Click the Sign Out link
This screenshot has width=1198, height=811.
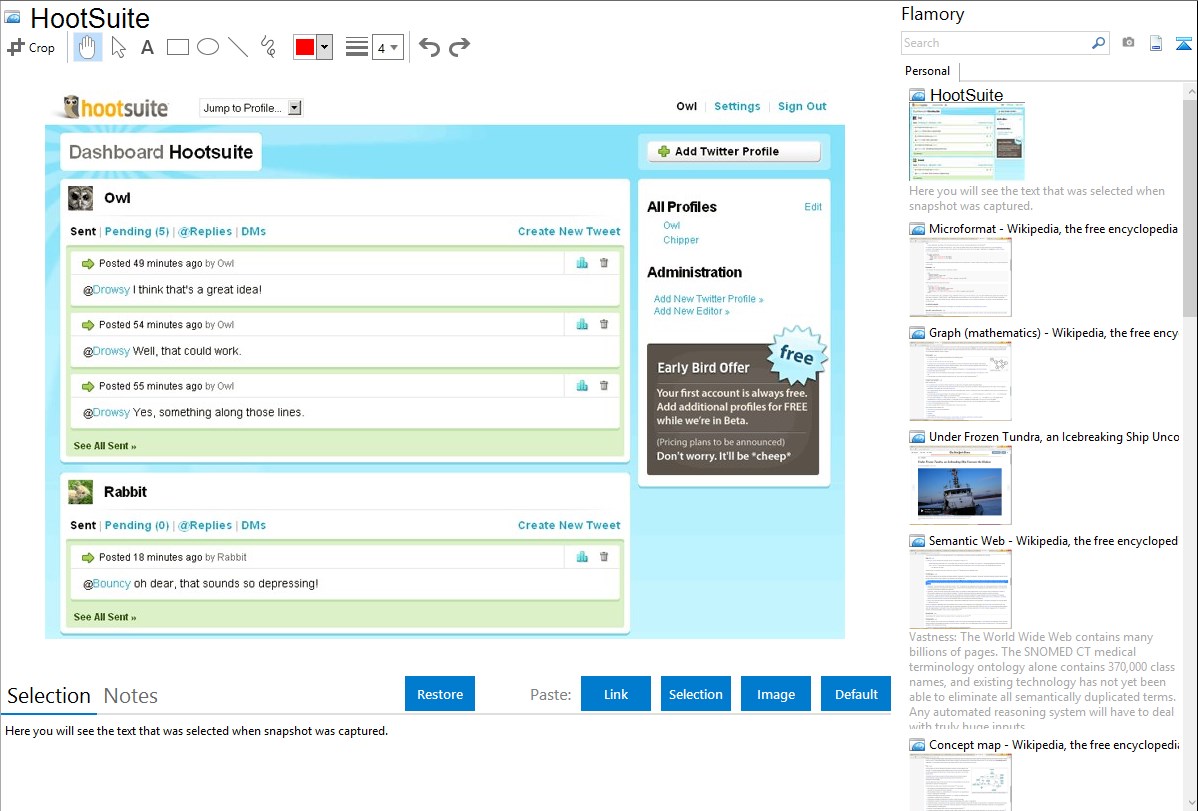(802, 106)
